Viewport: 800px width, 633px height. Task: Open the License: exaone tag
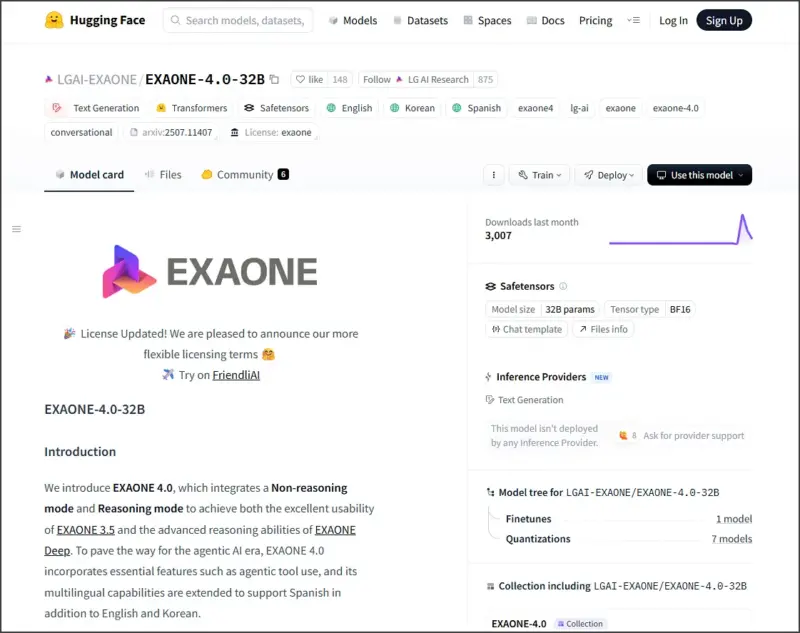click(x=271, y=133)
